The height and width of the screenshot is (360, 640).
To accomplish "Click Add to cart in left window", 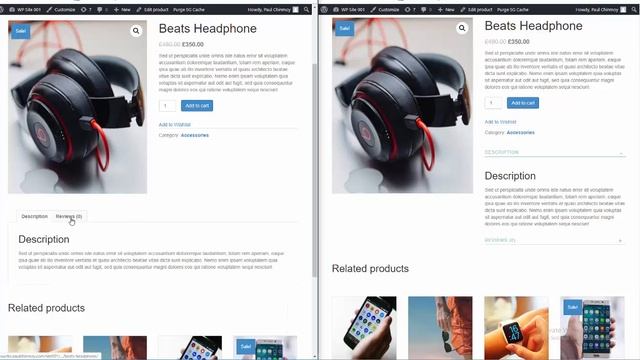I will pyautogui.click(x=197, y=106).
